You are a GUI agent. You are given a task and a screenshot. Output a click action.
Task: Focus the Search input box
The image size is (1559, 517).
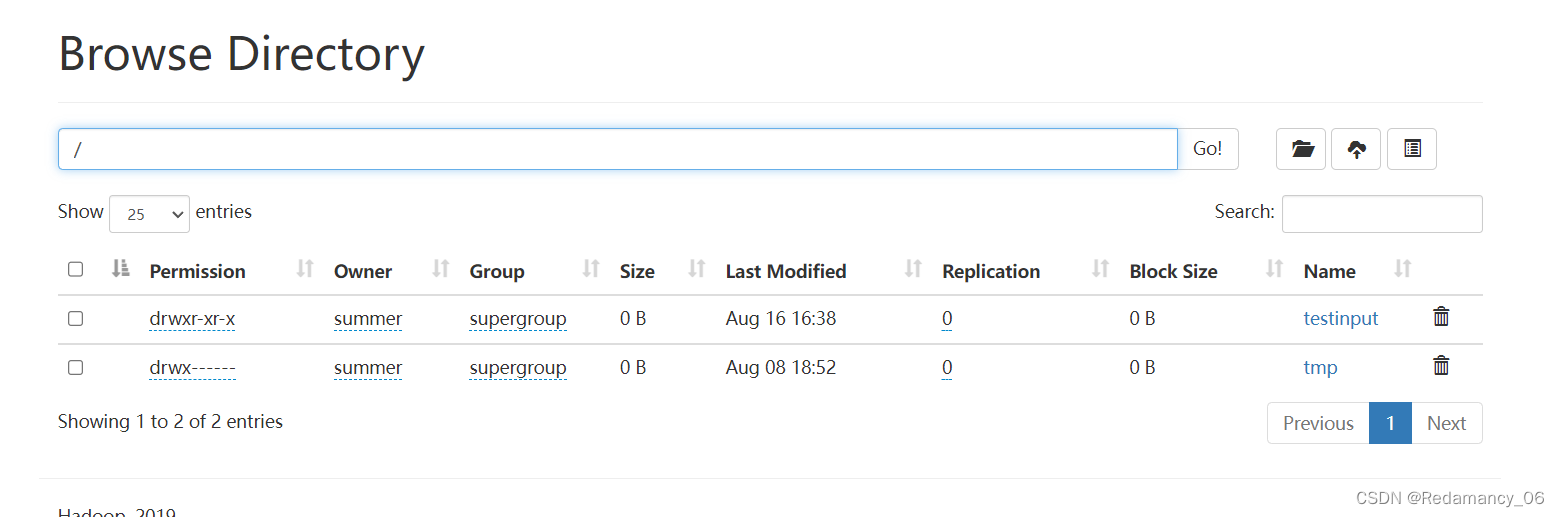click(1382, 214)
